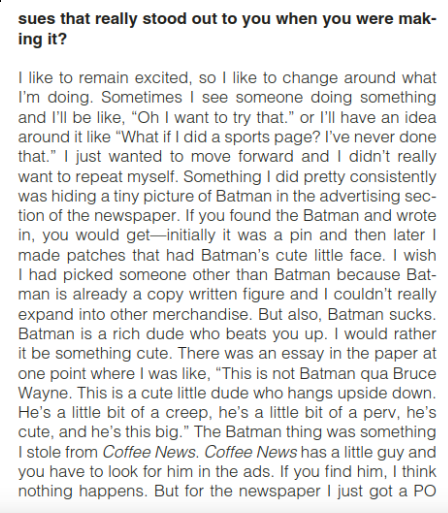This screenshot has height=513, width=448.
Task: Click the word 'initially' after the dash
Action: point(191,235)
